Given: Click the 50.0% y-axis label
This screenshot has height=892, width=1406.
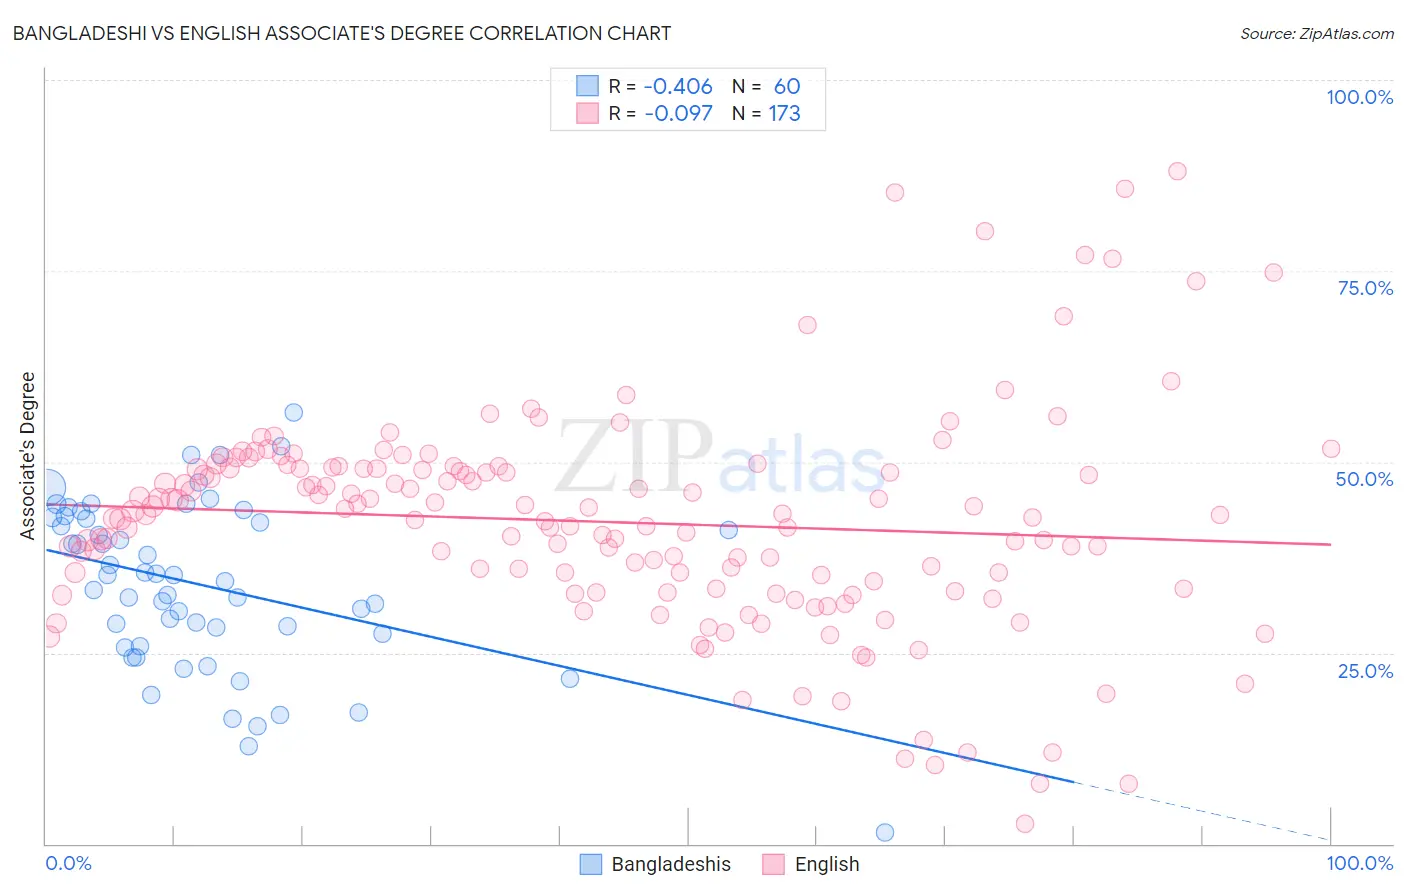Looking at the screenshot, I should [1364, 479].
